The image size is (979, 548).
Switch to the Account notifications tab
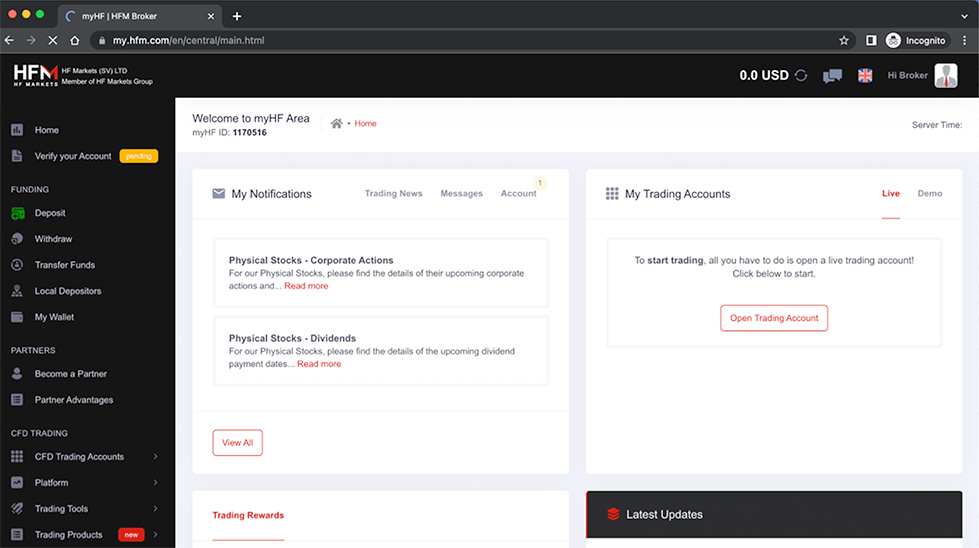pyautogui.click(x=518, y=193)
